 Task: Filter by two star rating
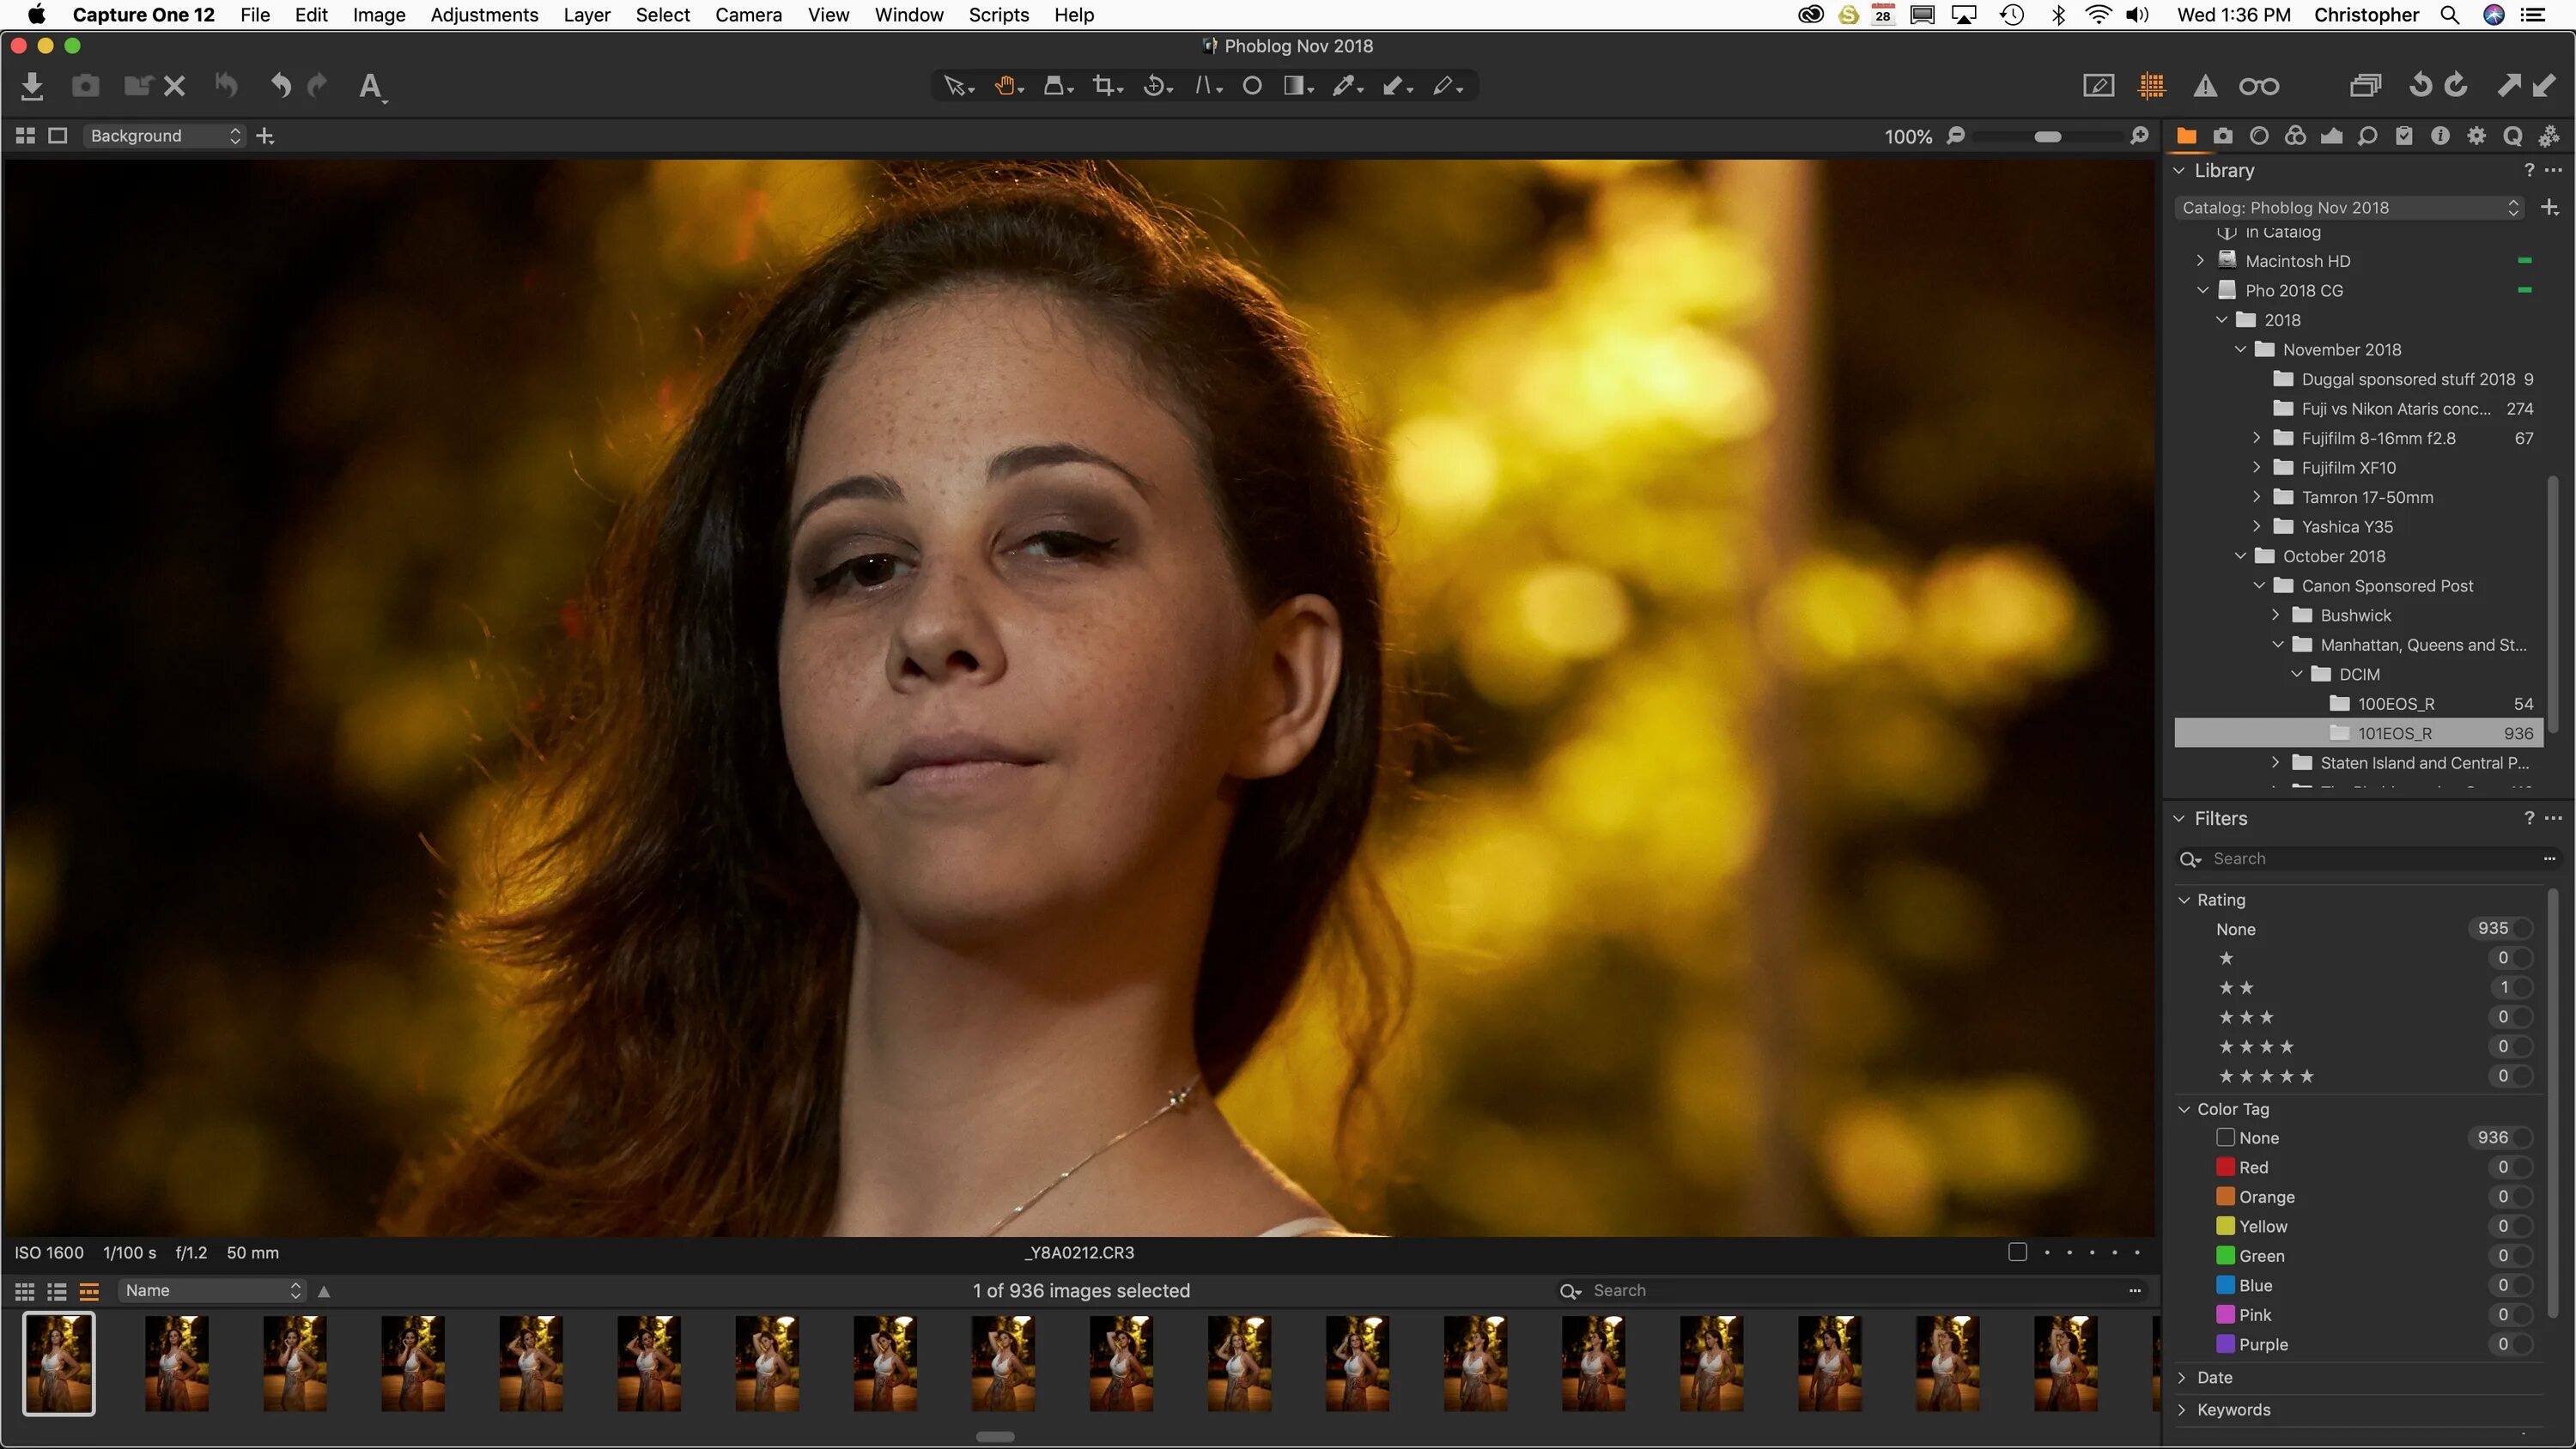(2236, 988)
